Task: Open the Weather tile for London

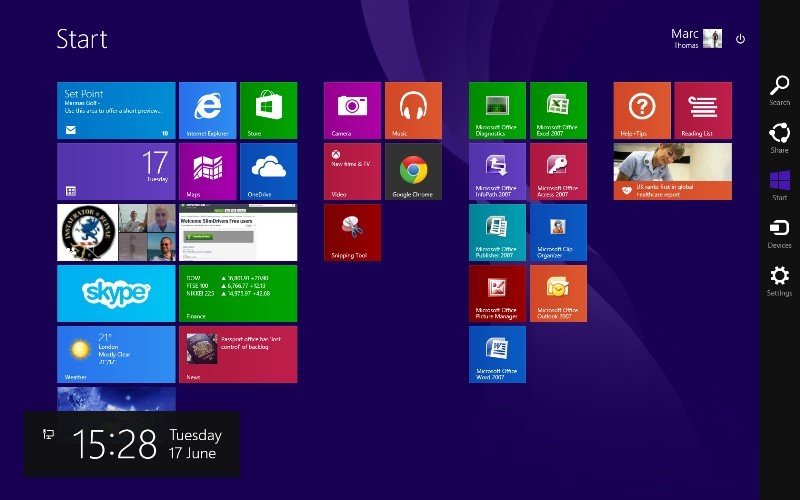Action: pyautogui.click(x=116, y=355)
